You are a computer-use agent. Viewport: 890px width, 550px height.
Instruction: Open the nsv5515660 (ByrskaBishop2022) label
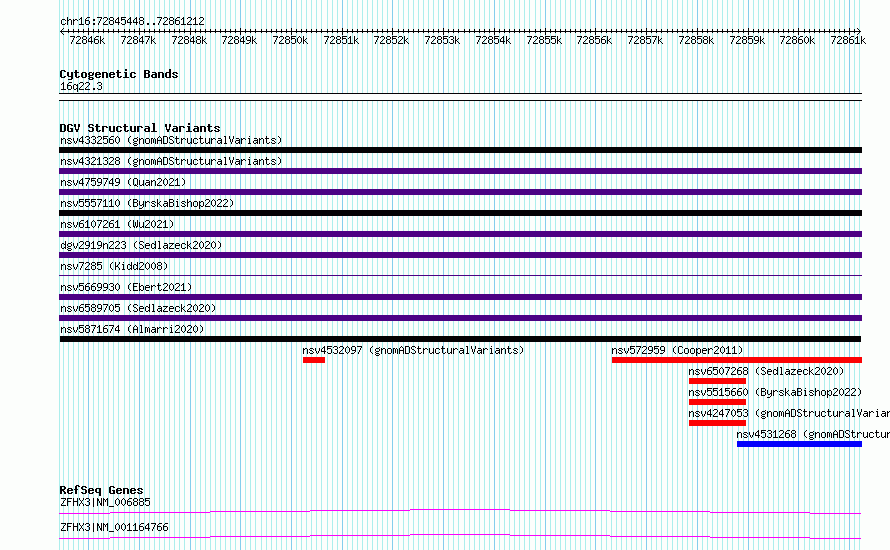[x=775, y=392]
